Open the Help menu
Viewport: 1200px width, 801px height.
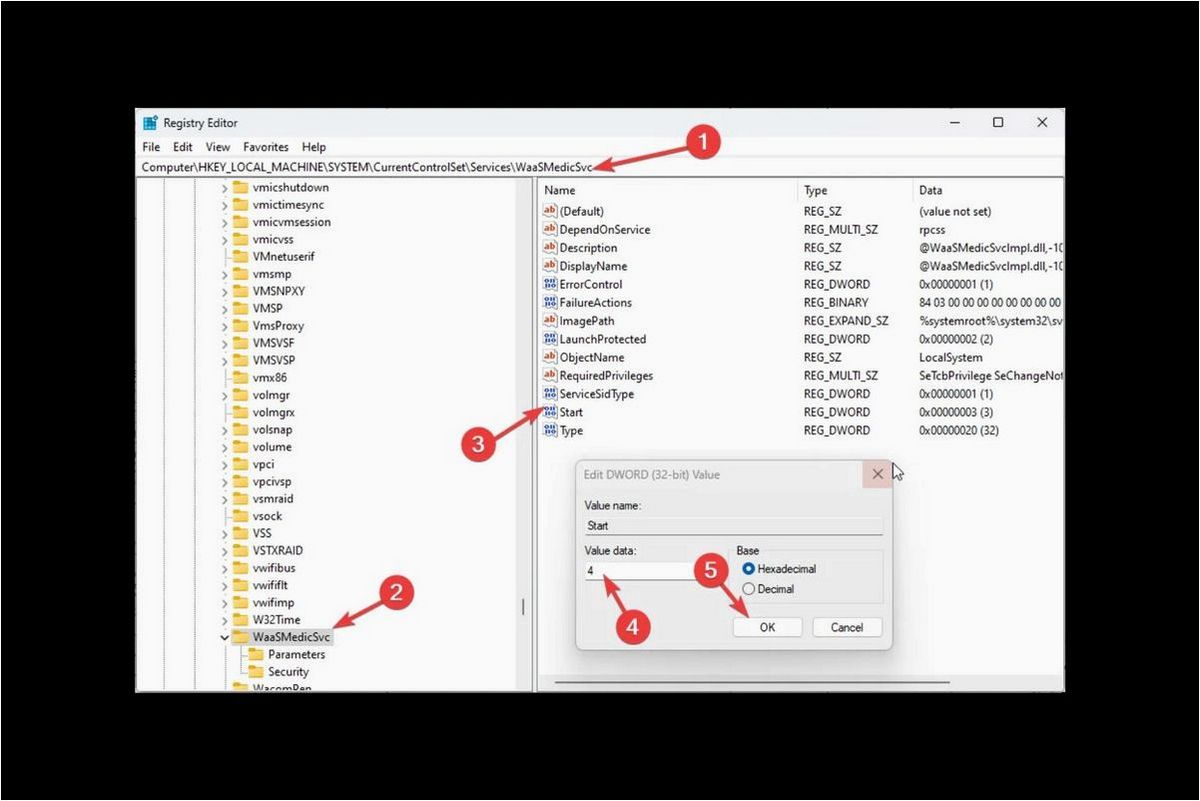tap(314, 146)
